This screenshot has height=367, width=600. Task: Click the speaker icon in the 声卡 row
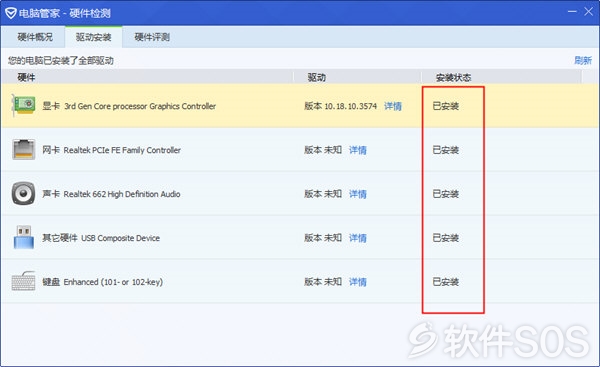click(x=23, y=193)
